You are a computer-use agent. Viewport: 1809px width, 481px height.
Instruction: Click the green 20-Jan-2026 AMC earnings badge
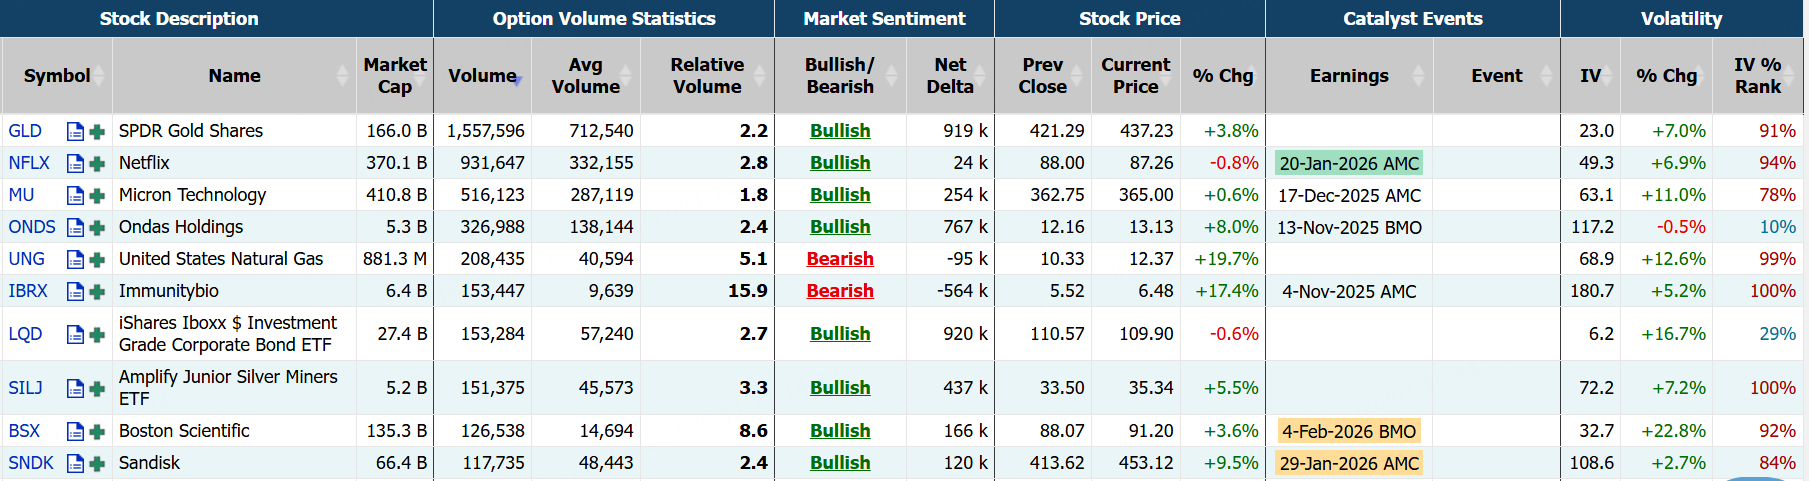[x=1349, y=164]
